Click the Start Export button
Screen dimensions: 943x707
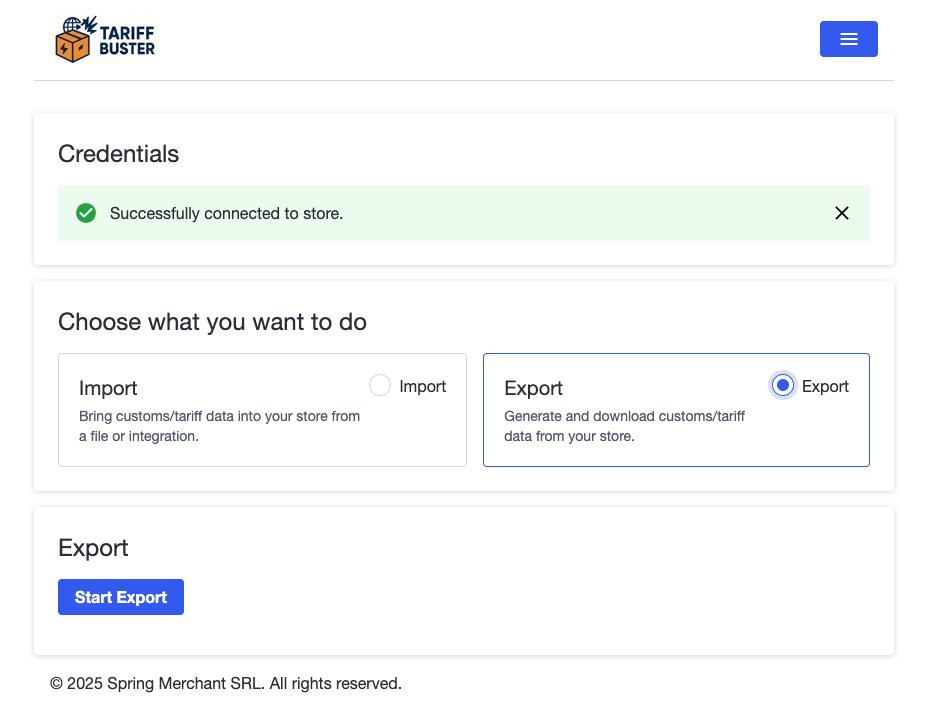121,597
